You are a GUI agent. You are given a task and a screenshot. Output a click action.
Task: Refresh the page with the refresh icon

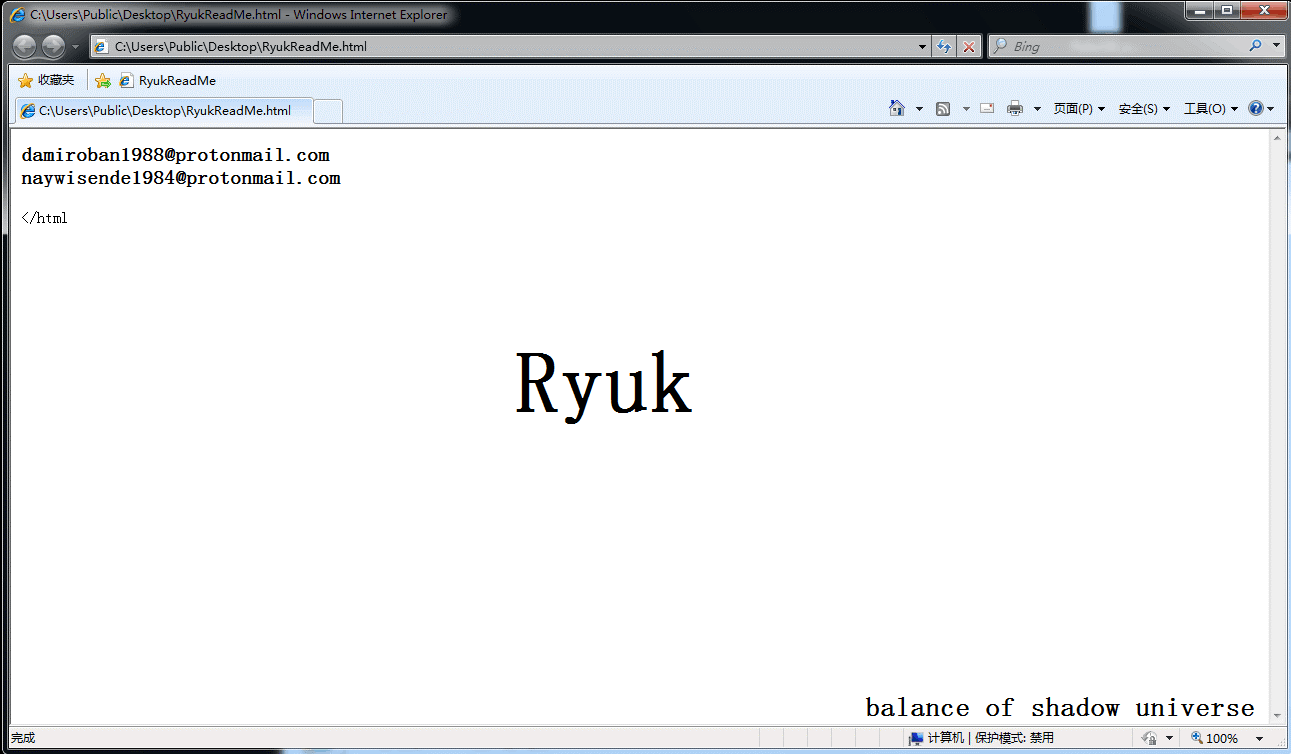pos(944,46)
